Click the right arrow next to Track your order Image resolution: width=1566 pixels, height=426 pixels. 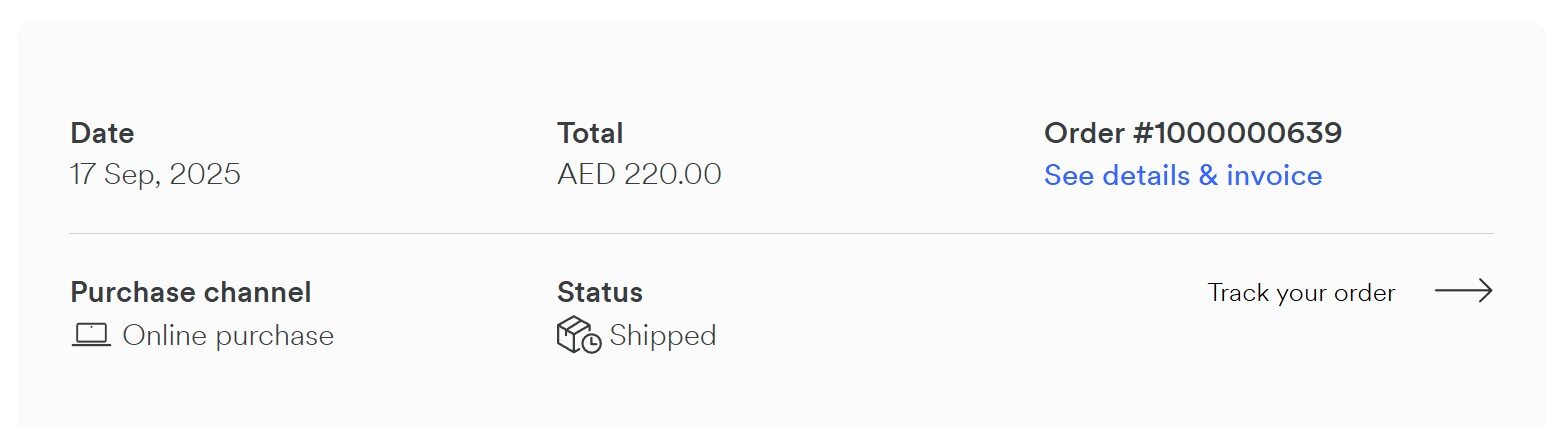[x=1463, y=291]
